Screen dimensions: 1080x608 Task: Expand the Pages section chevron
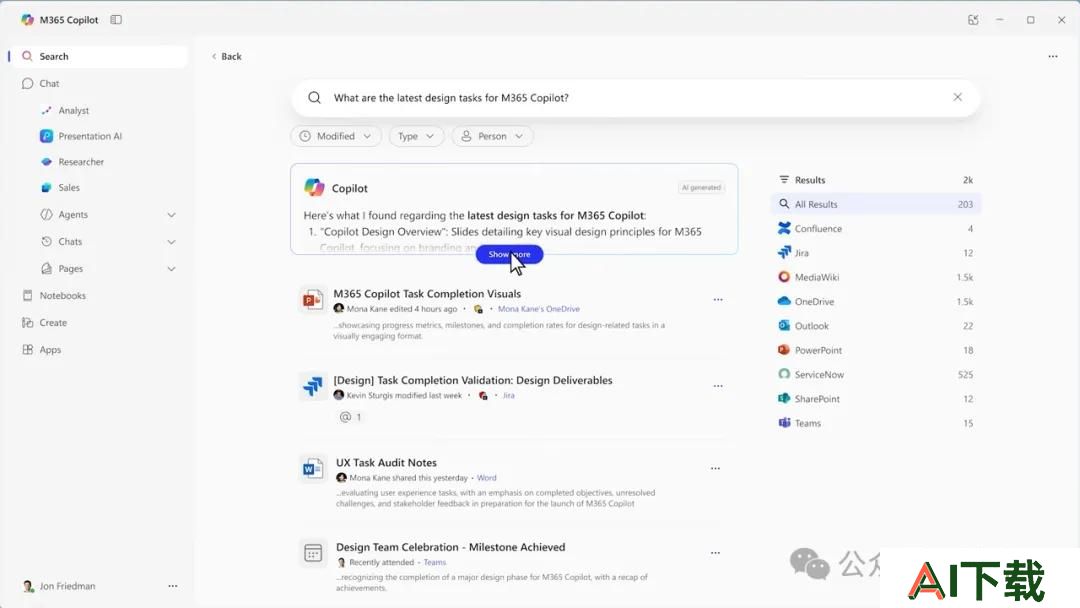click(172, 269)
